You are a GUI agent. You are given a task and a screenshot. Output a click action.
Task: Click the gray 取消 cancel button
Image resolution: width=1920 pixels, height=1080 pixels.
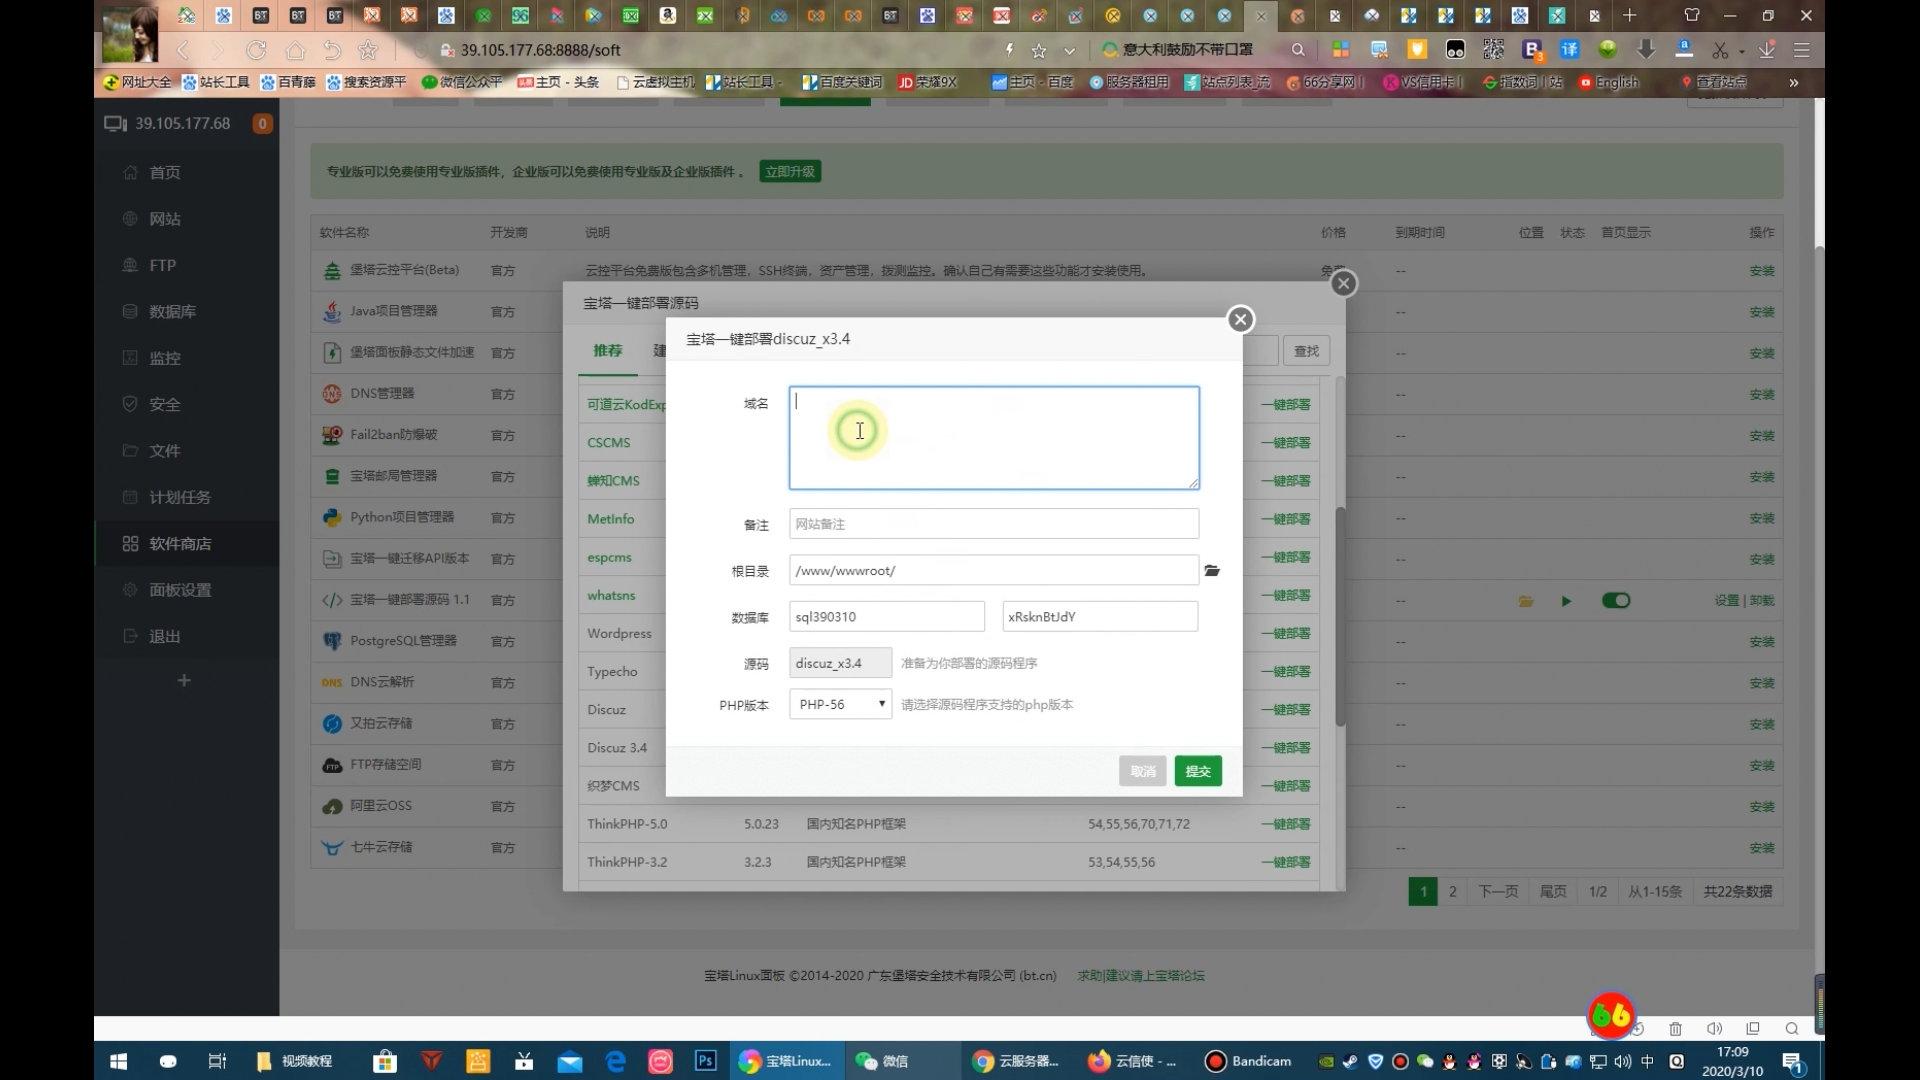pos(1143,771)
